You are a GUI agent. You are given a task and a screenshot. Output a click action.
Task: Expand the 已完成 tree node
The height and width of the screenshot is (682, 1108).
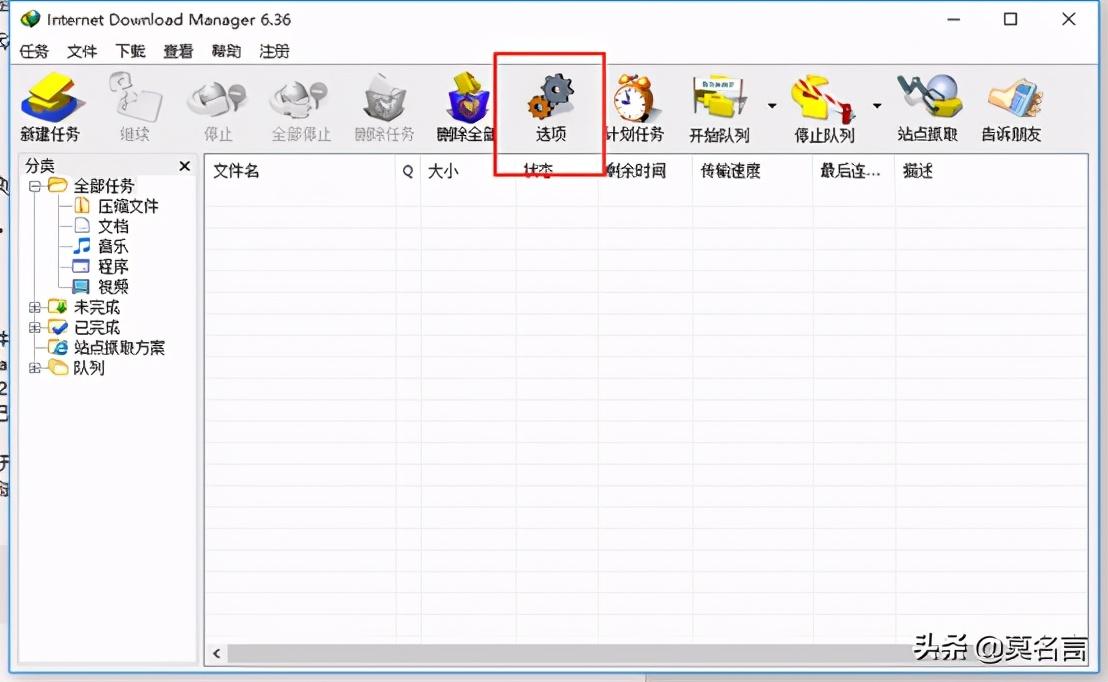[x=34, y=328]
